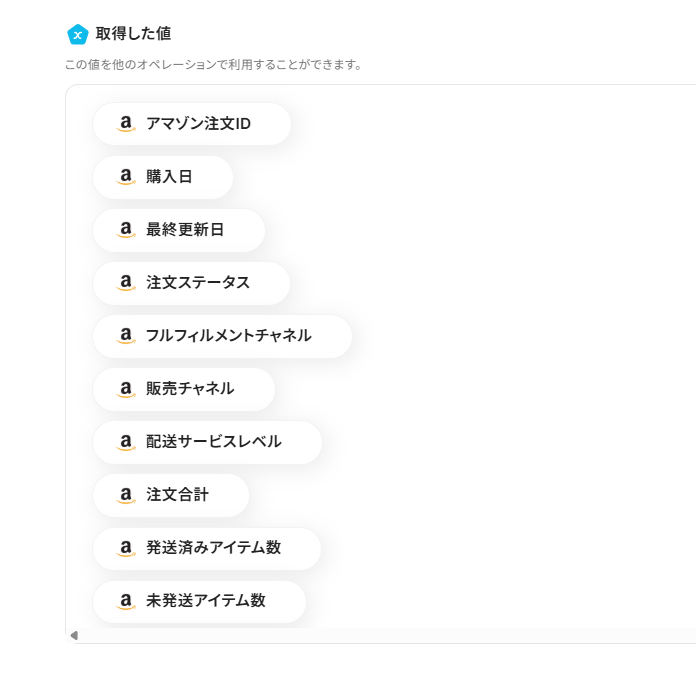The image size is (696, 682).
Task: Click the Amazon icon beside 注文合計
Action: point(126,495)
